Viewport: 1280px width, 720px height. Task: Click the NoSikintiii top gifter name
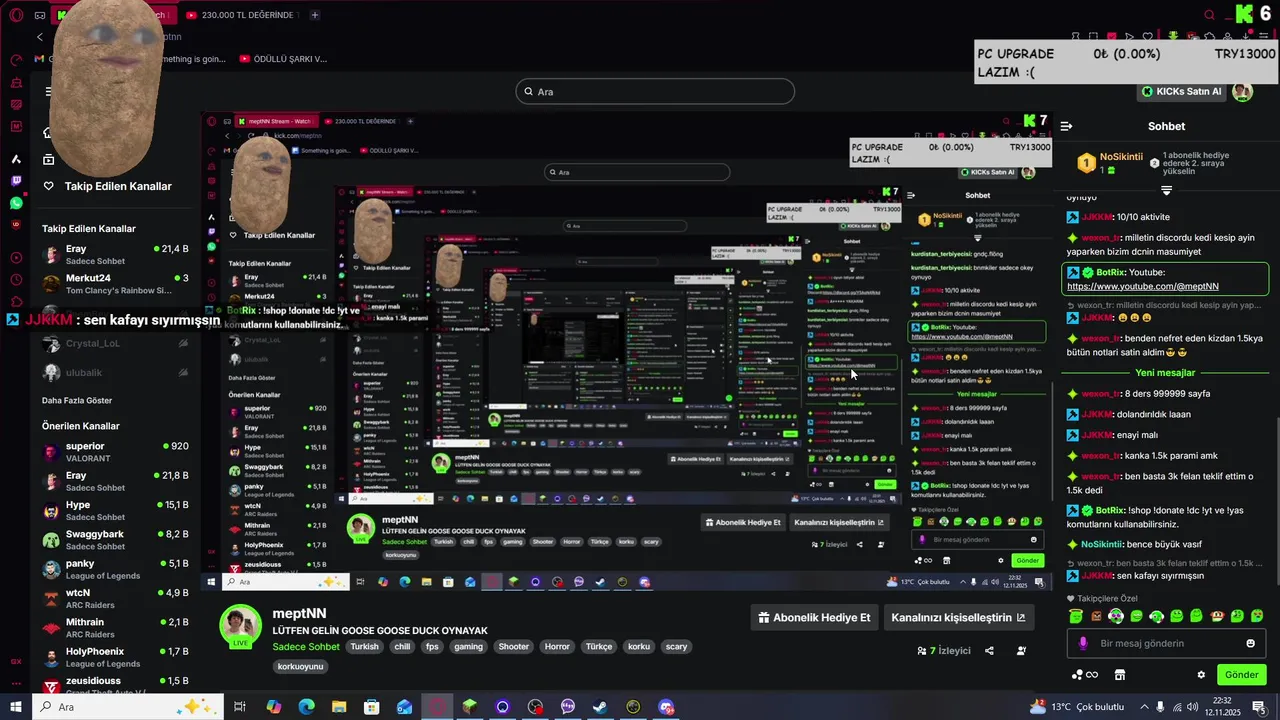1121,157
